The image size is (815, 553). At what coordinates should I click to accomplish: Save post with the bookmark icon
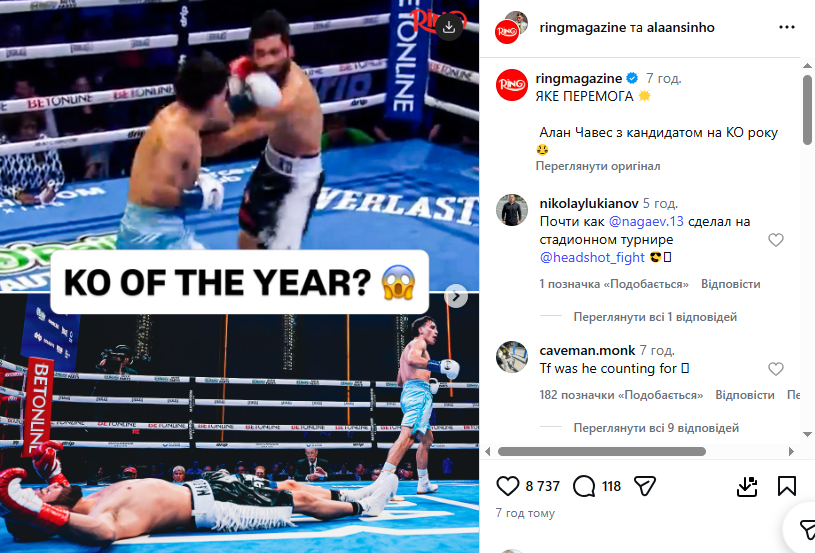click(786, 486)
